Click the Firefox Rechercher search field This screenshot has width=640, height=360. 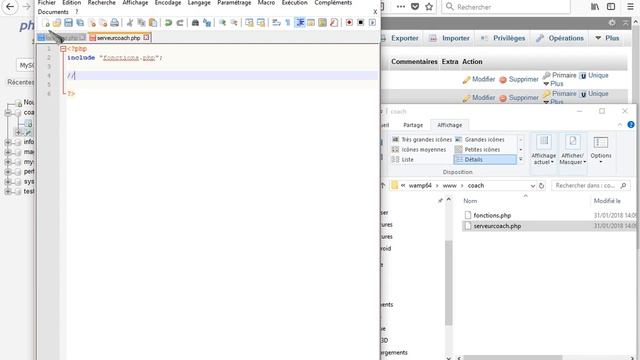coord(506,7)
